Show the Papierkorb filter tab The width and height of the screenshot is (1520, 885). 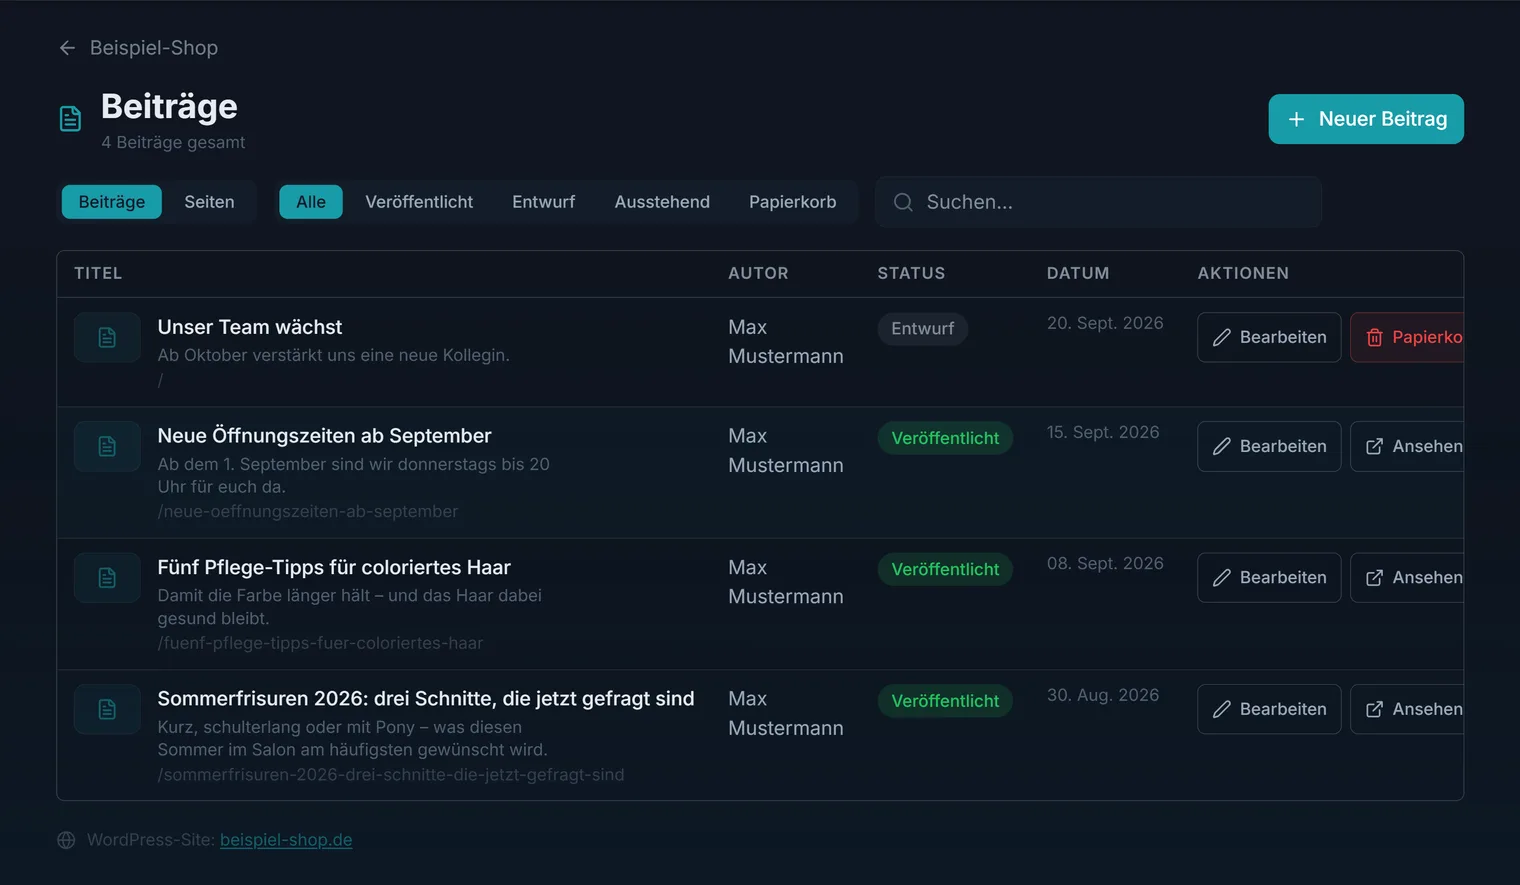(792, 202)
